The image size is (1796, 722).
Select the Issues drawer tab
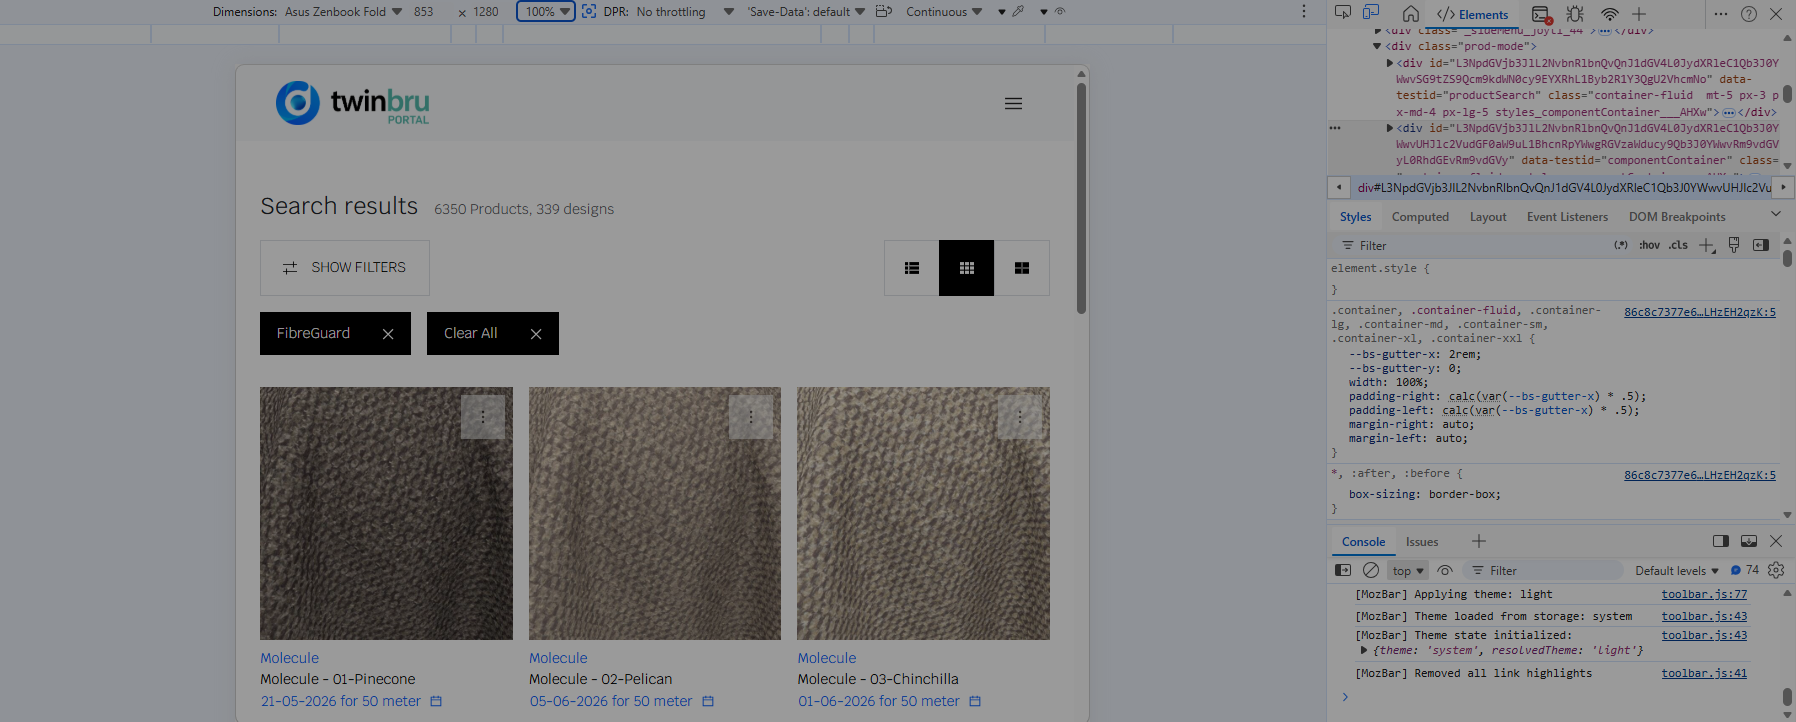[1422, 542]
